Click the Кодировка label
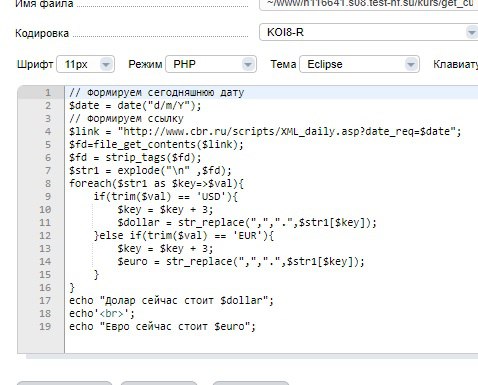The image size is (478, 385). pos(42,33)
